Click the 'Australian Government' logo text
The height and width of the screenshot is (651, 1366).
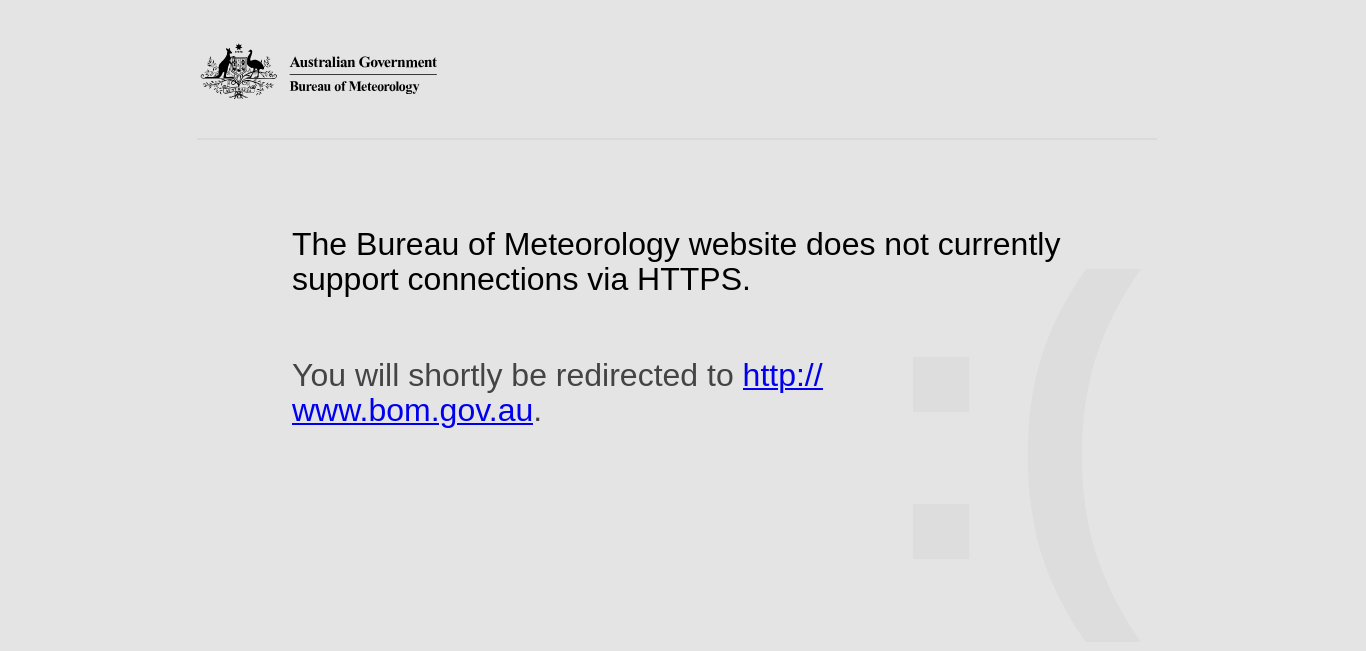pyautogui.click(x=363, y=62)
